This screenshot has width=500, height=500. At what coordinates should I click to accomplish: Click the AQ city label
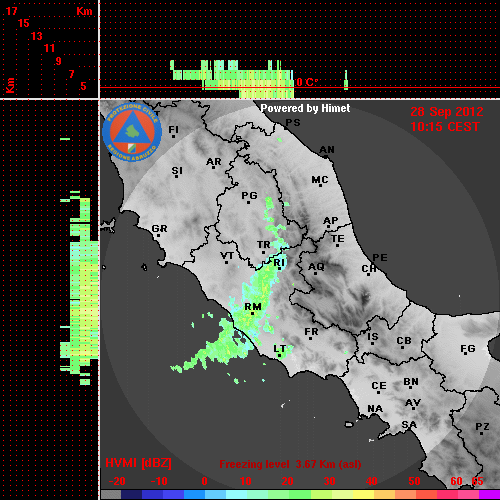click(x=316, y=267)
